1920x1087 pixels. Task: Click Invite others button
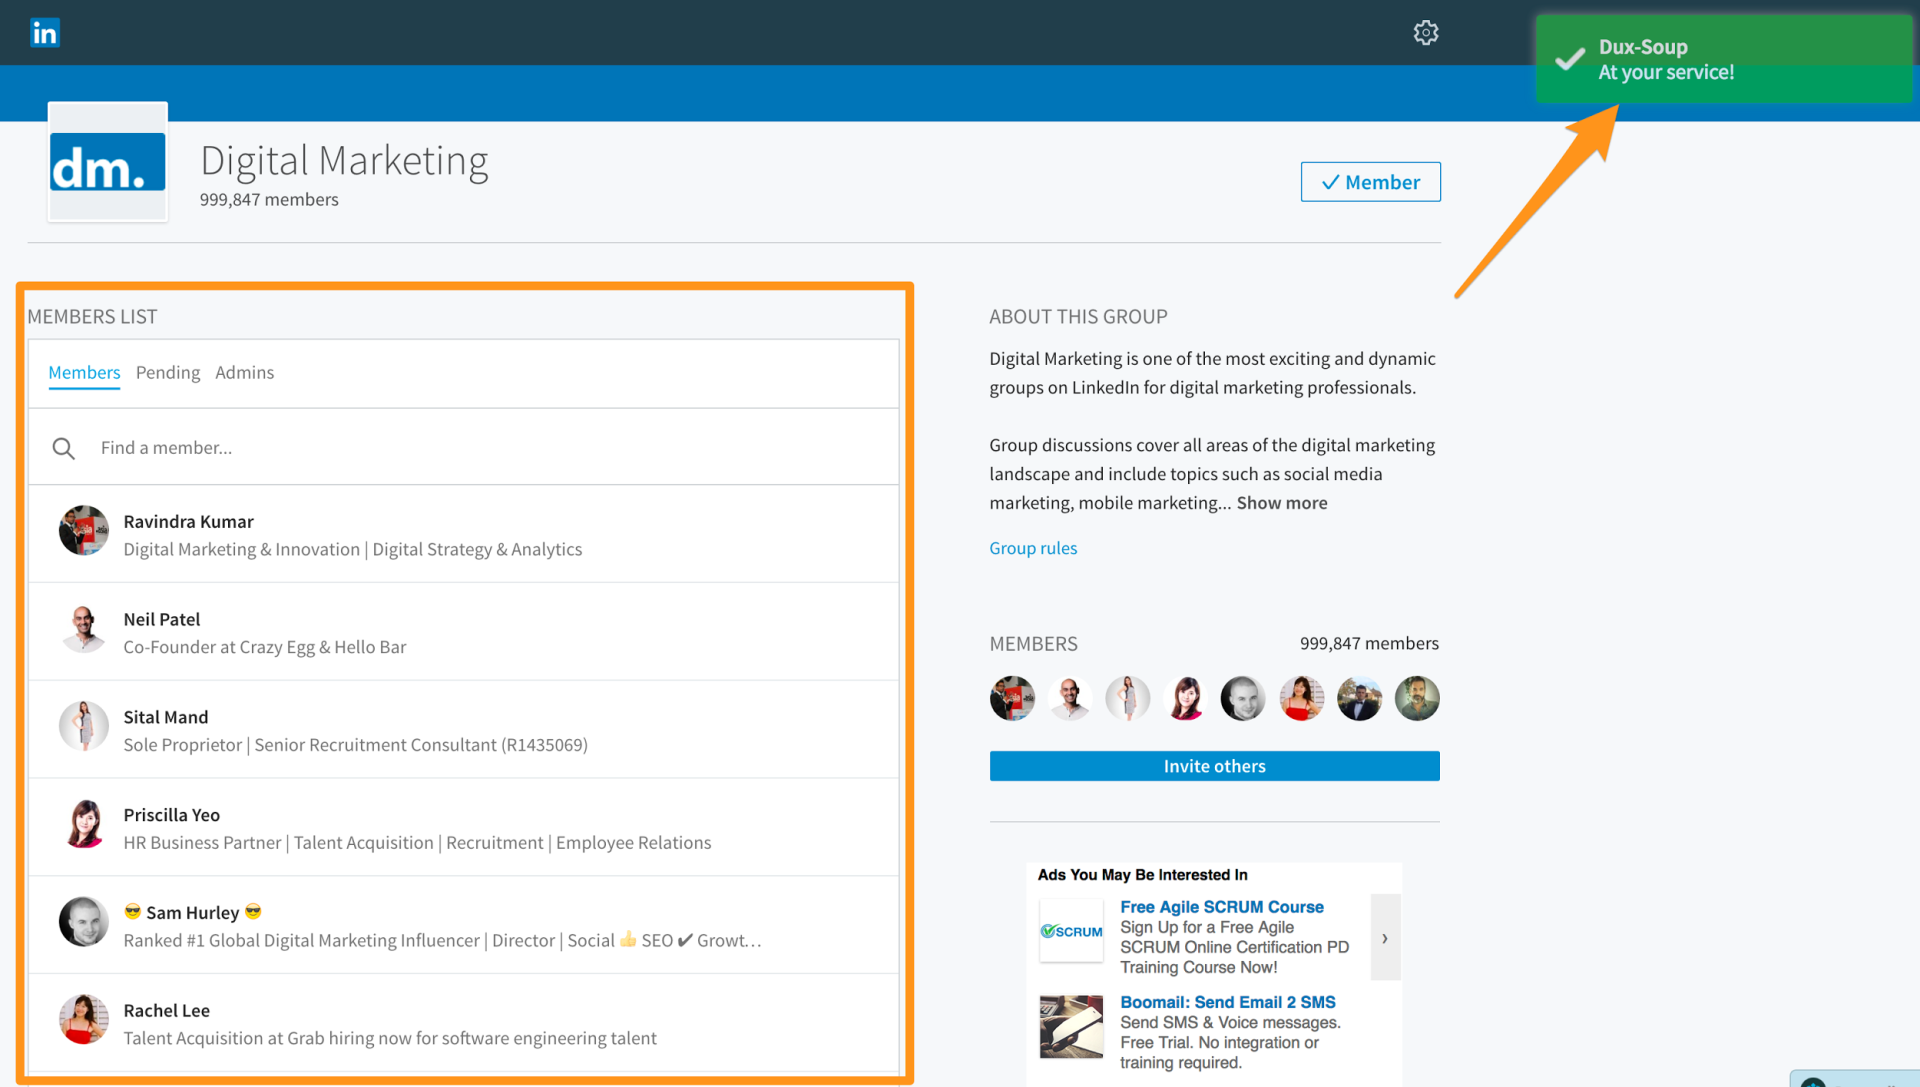[1215, 765]
